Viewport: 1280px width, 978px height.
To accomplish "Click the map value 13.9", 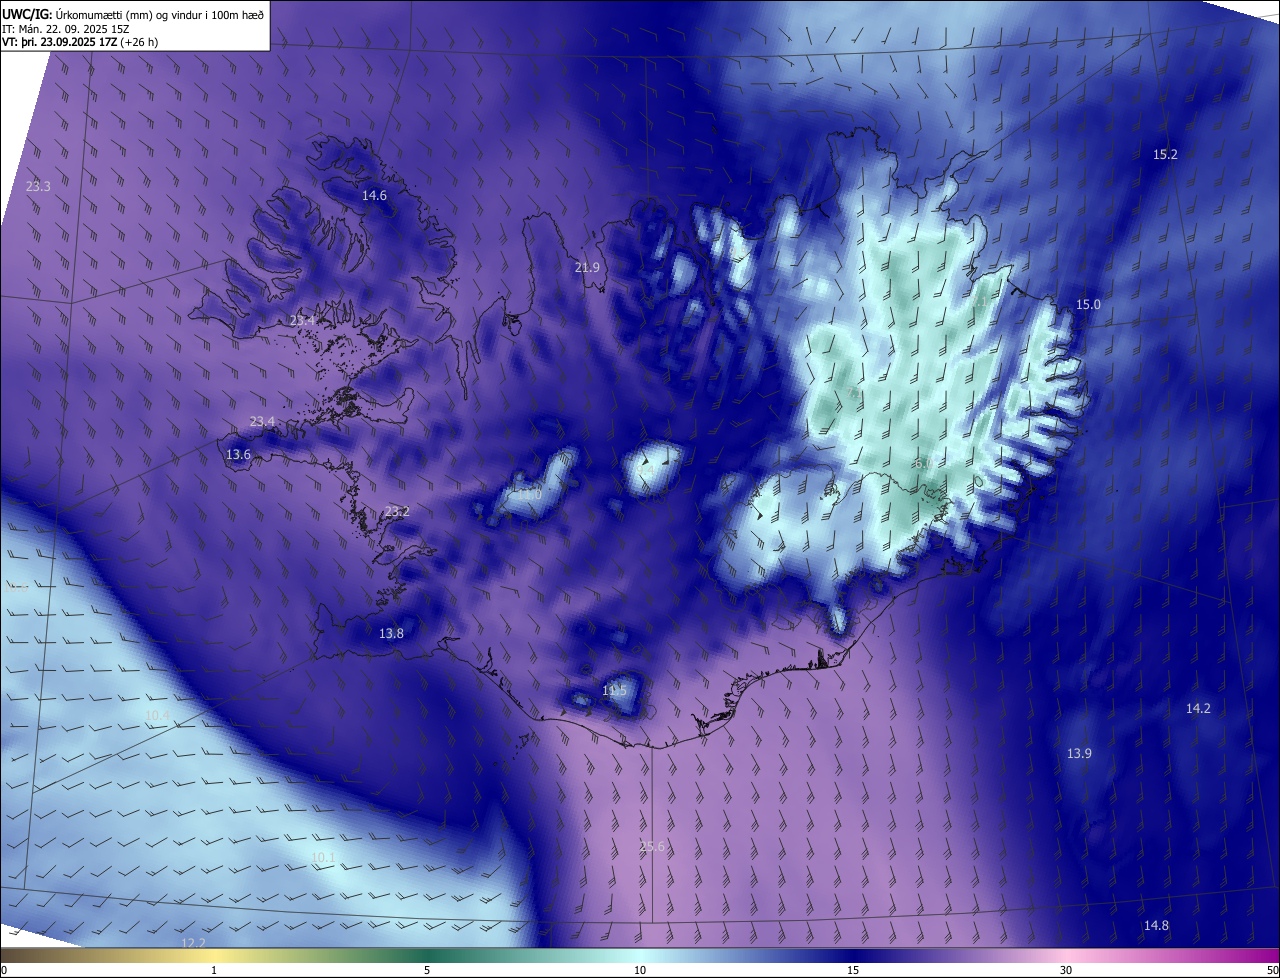I will pos(1079,753).
